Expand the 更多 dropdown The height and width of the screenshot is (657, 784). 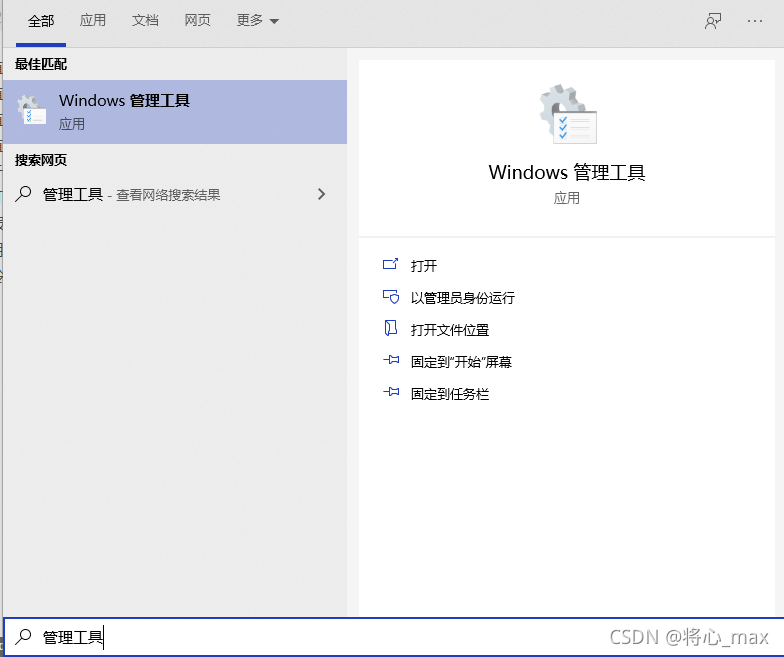click(x=258, y=20)
